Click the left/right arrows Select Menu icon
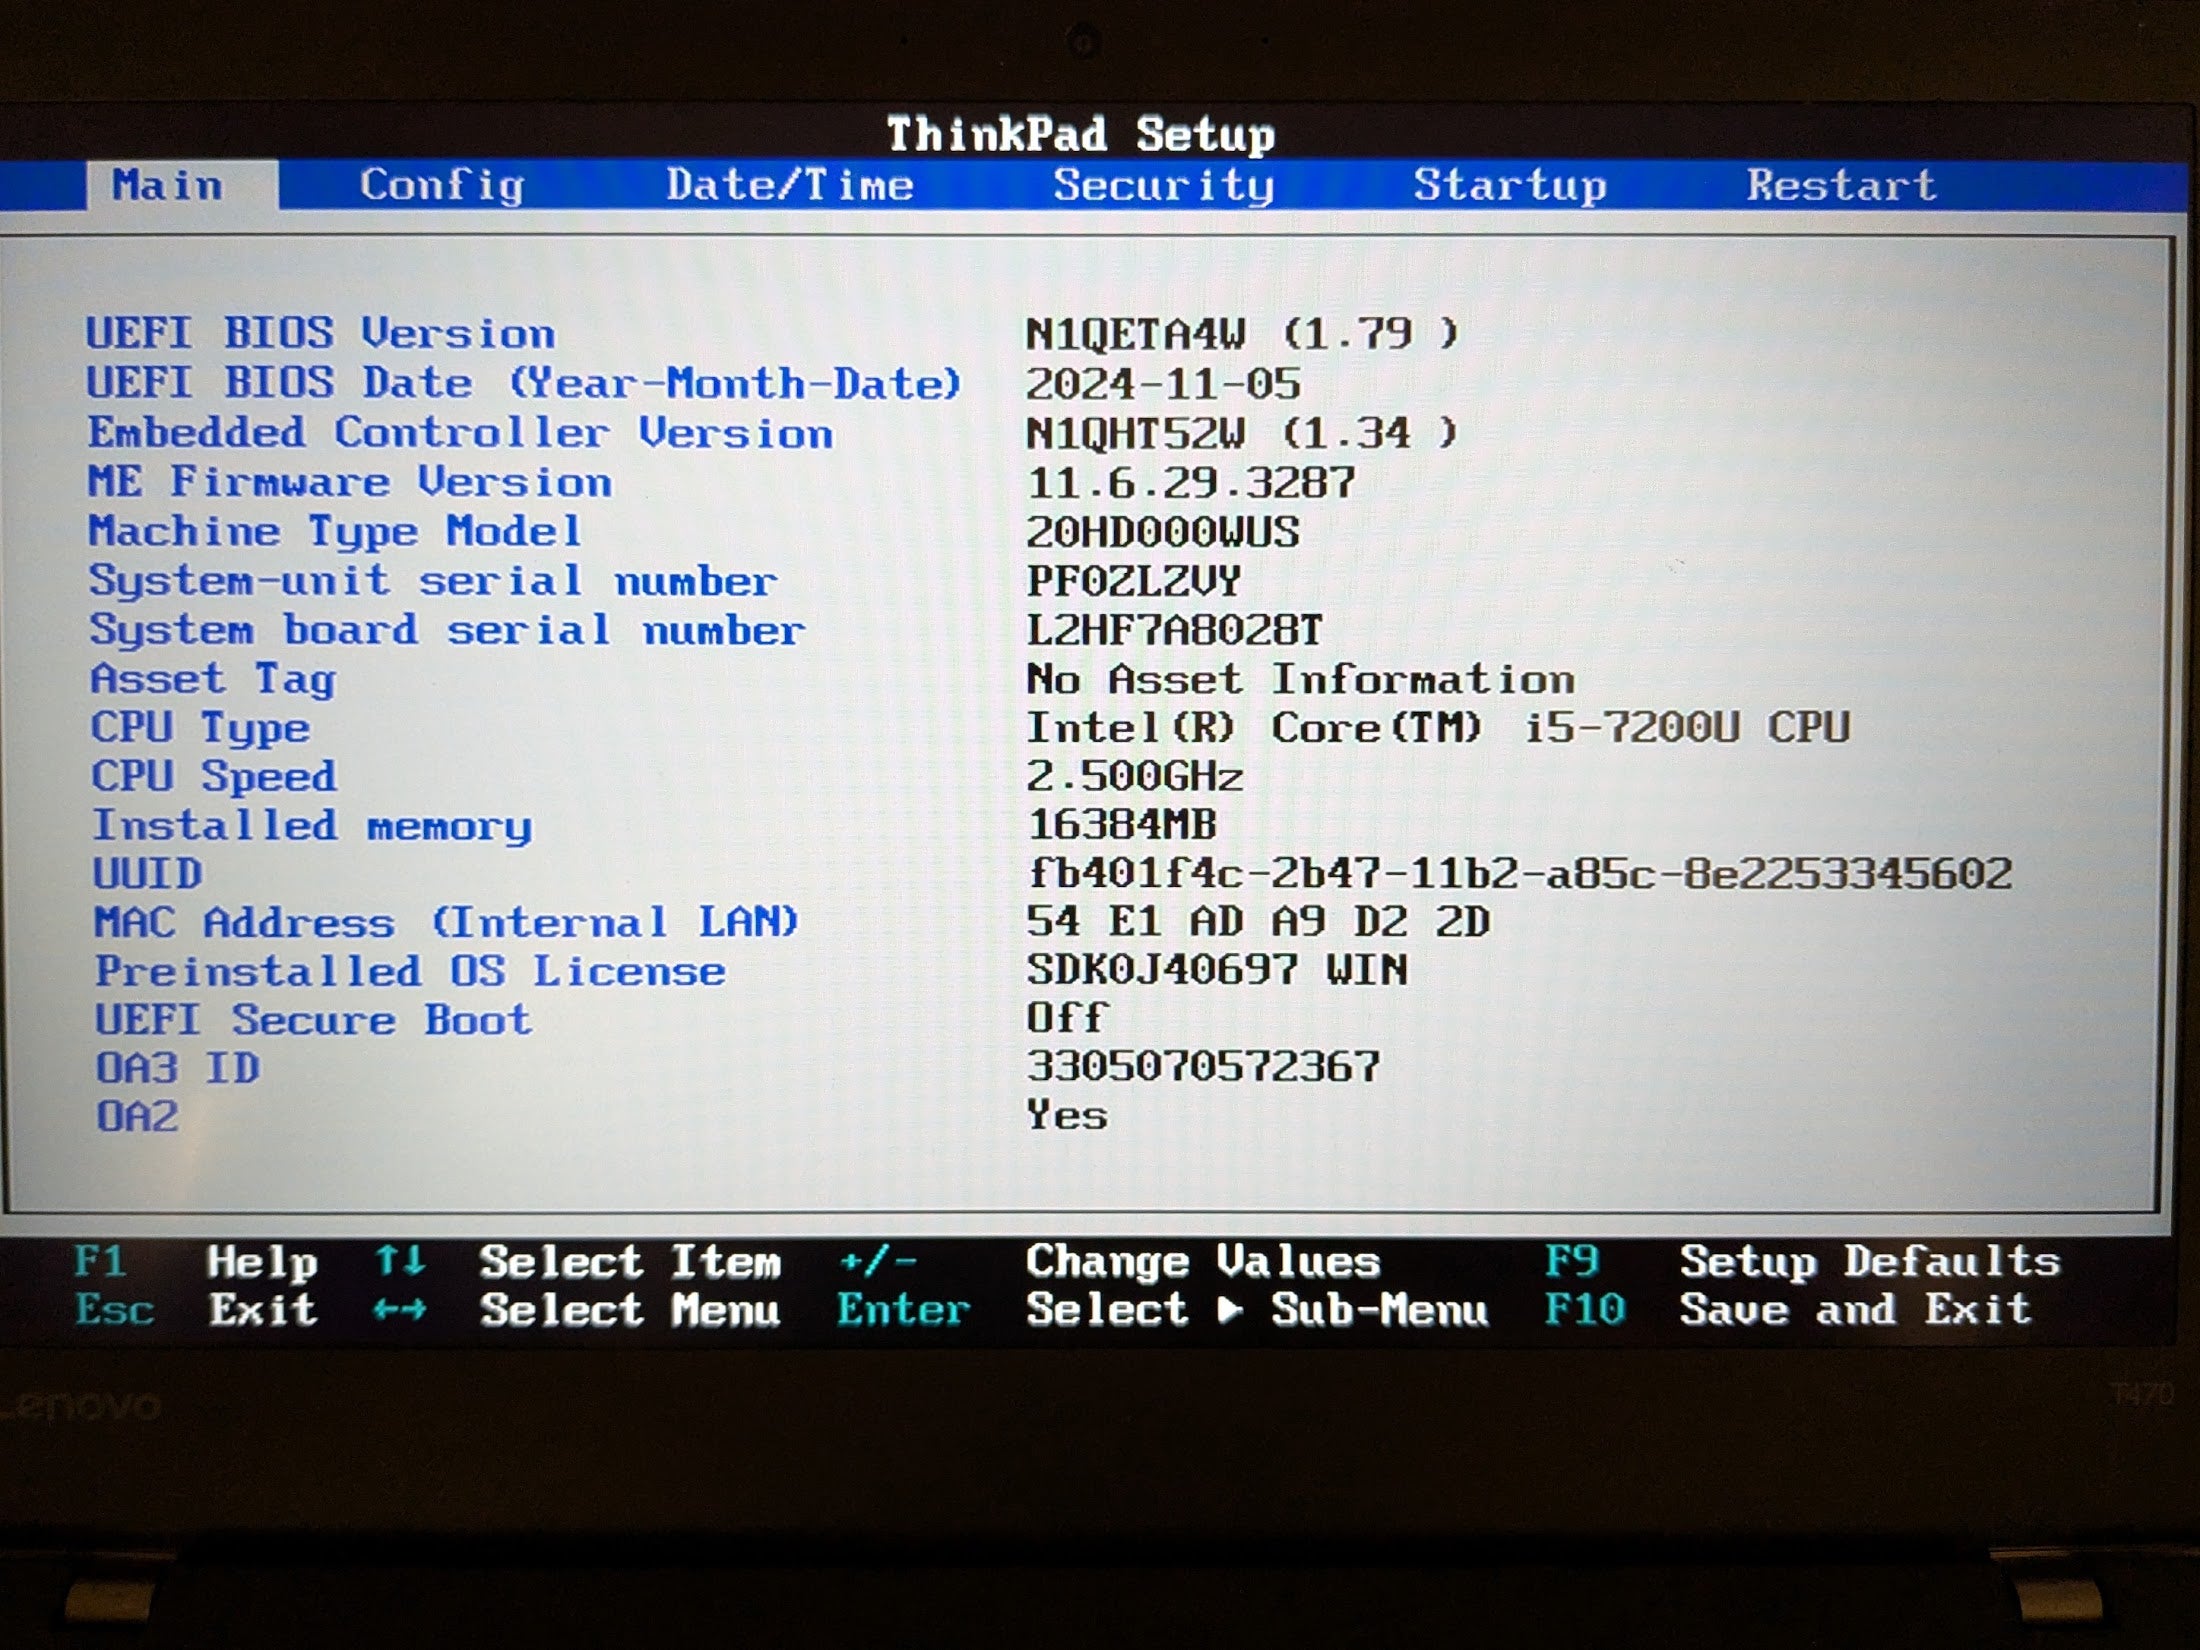Image resolution: width=2200 pixels, height=1650 pixels. coord(400,1309)
